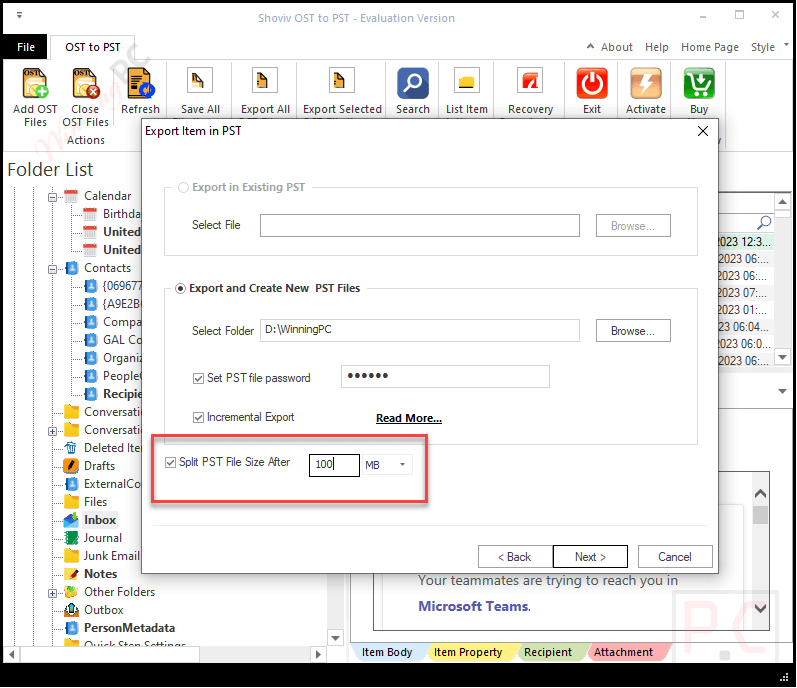Click Cancel in the export dialog
Viewport: 797px width, 688px height.
coord(675,557)
